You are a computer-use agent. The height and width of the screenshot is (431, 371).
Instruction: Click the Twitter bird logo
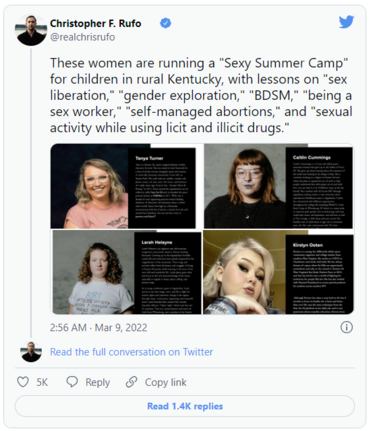point(346,22)
